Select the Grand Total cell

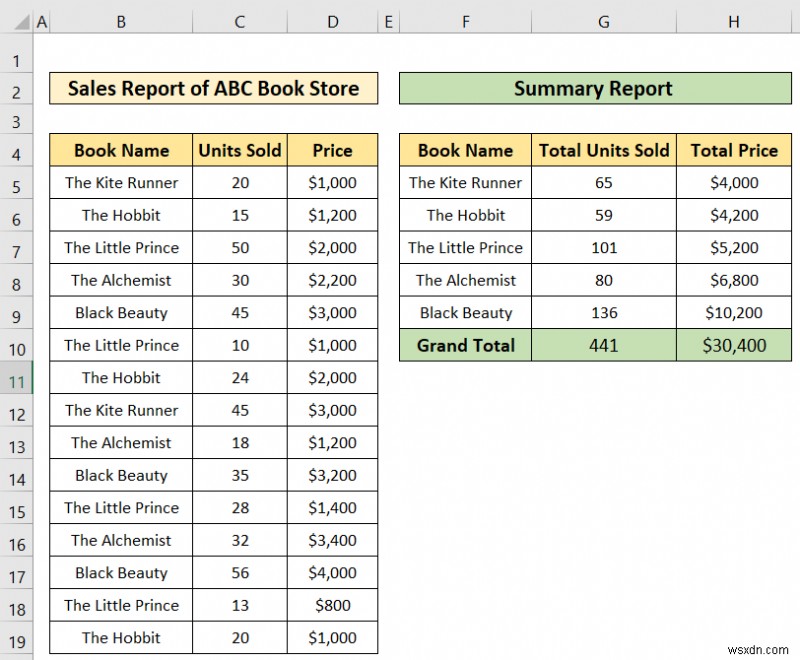[x=465, y=345]
